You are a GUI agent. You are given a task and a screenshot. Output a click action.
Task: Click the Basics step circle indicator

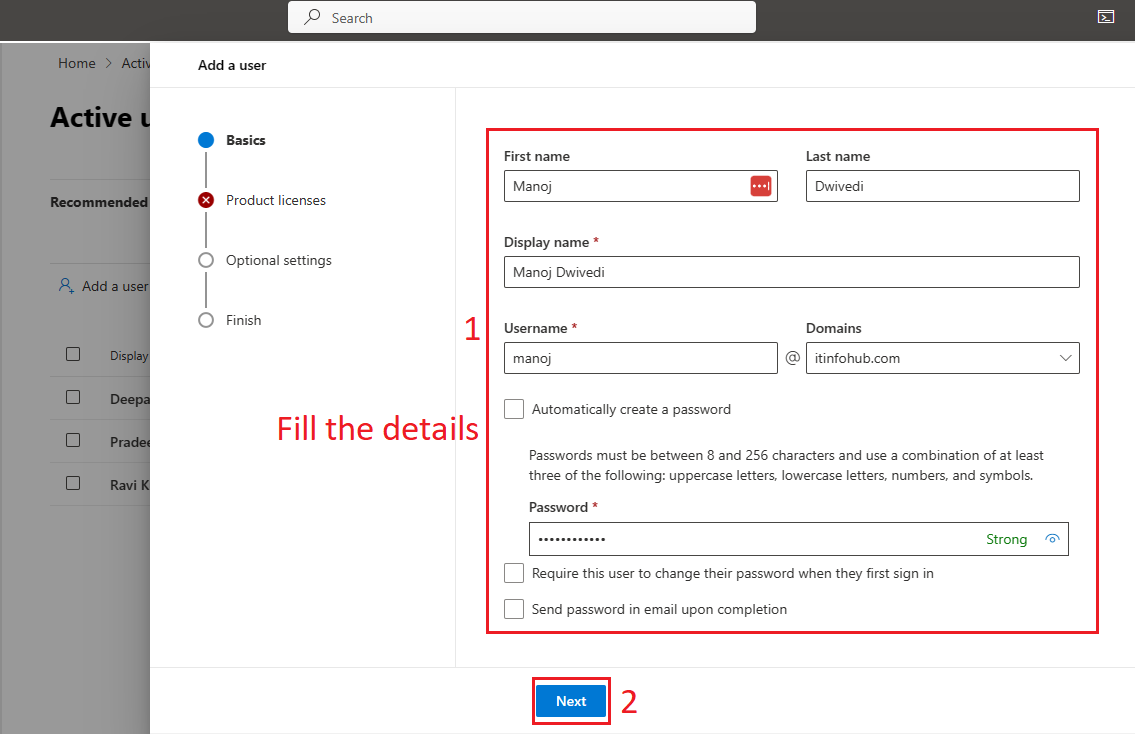pos(206,140)
